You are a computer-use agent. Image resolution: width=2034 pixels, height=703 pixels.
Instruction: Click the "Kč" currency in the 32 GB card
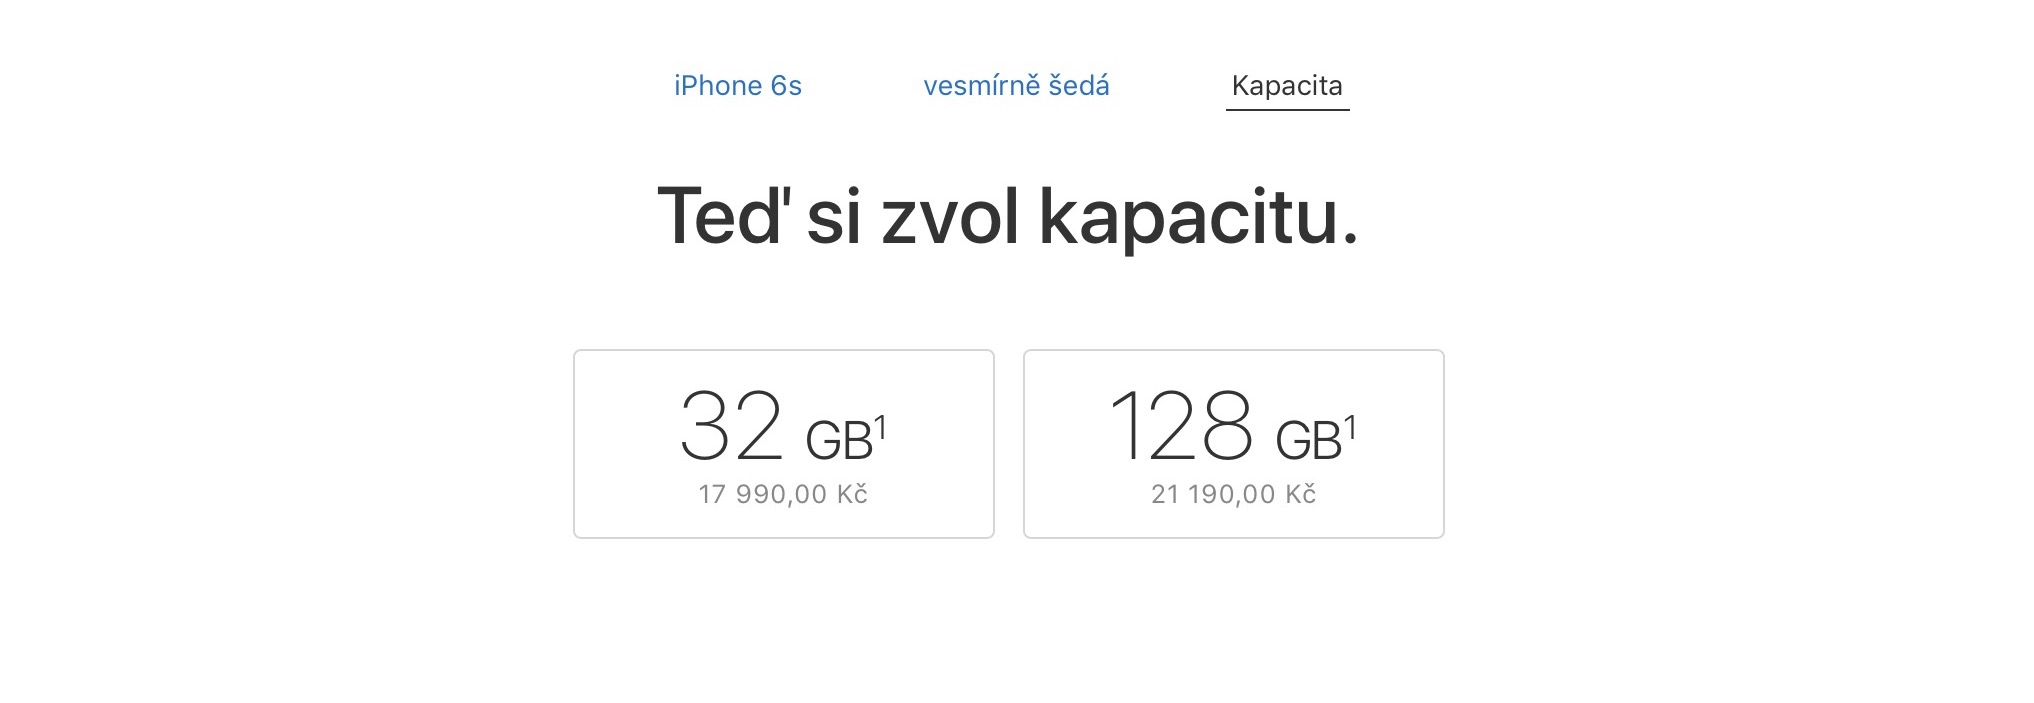(x=852, y=494)
